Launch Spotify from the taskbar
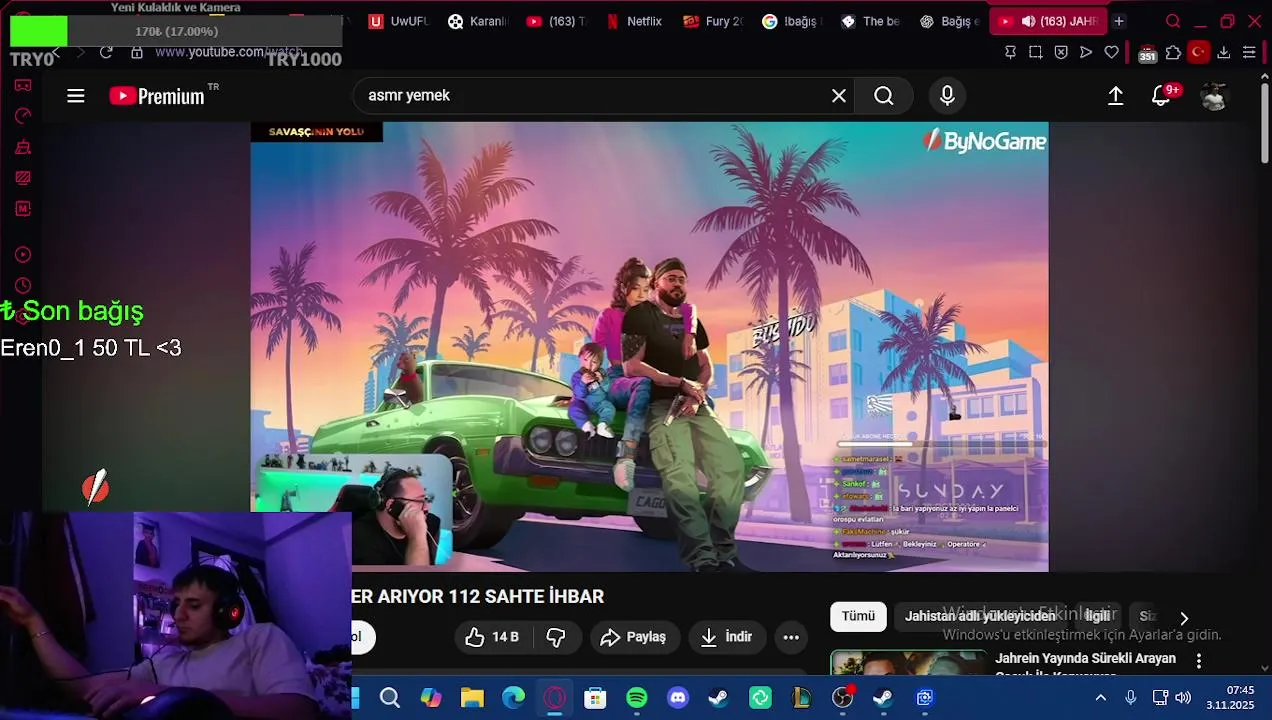1272x720 pixels. pos(637,698)
